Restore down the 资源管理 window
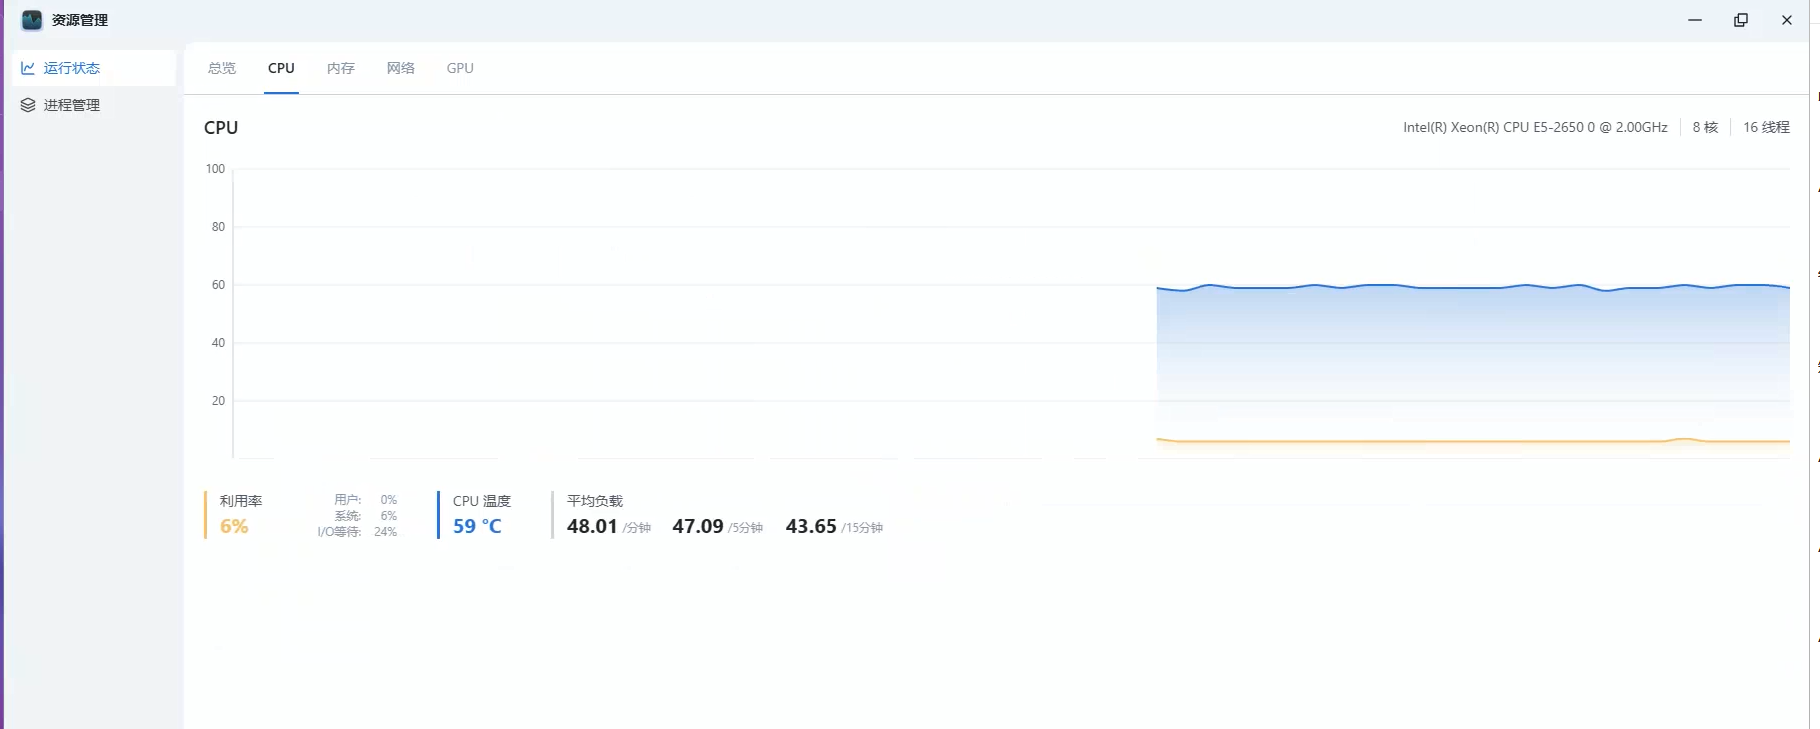Viewport: 1820px width, 729px height. (x=1741, y=20)
